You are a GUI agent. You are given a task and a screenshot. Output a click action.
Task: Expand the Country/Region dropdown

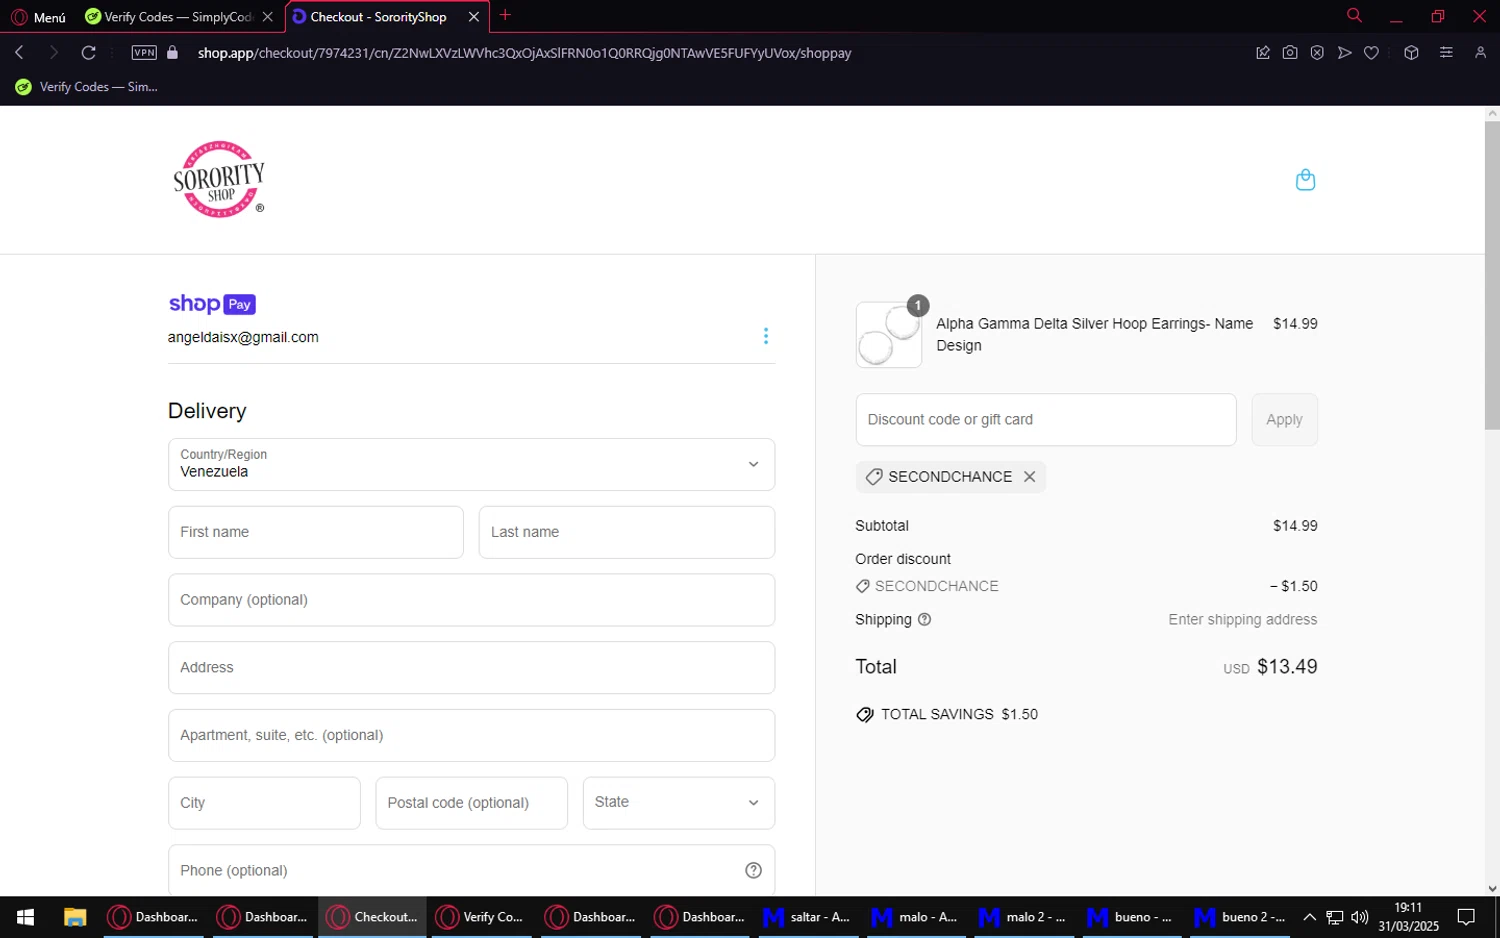click(471, 464)
